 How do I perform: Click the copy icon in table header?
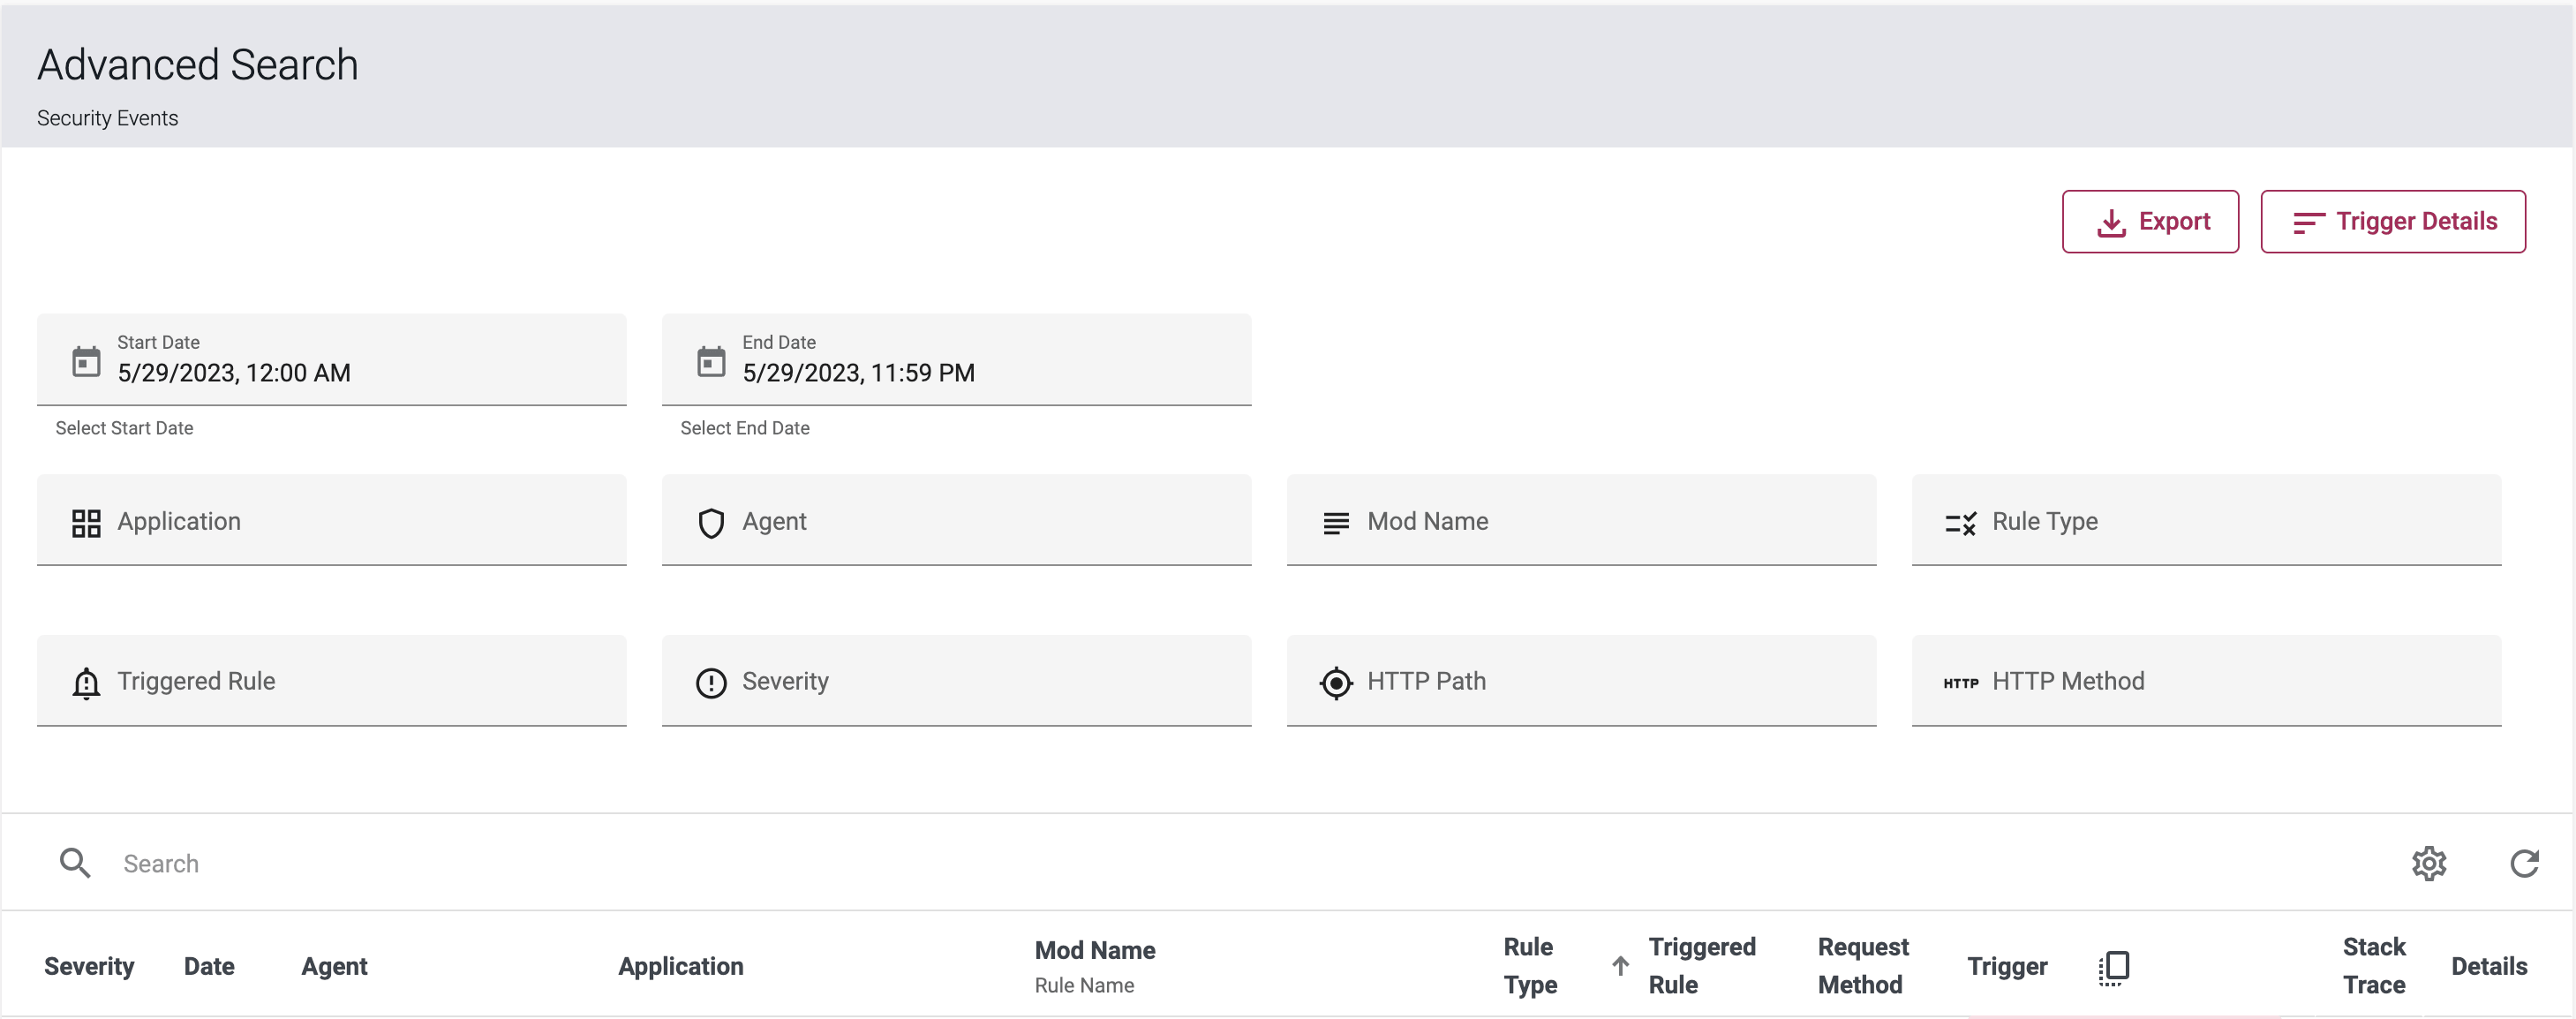tap(2114, 968)
